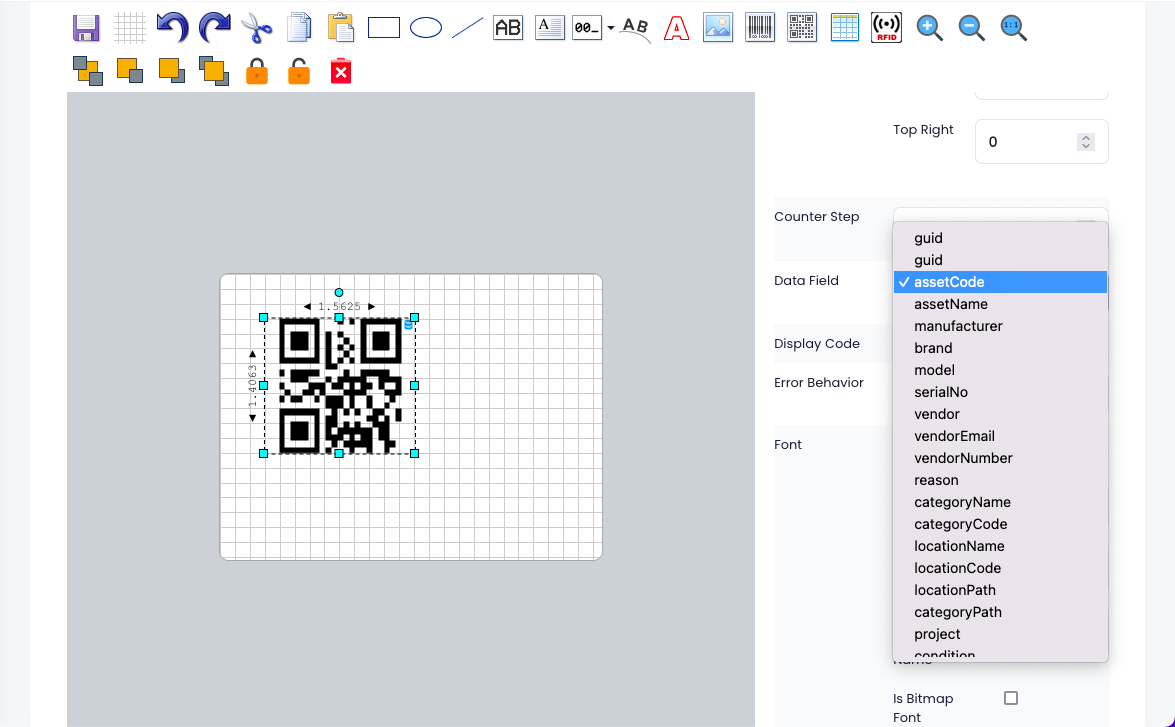Insert an image with picture tool
Image resolution: width=1175 pixels, height=727 pixels.
point(718,28)
